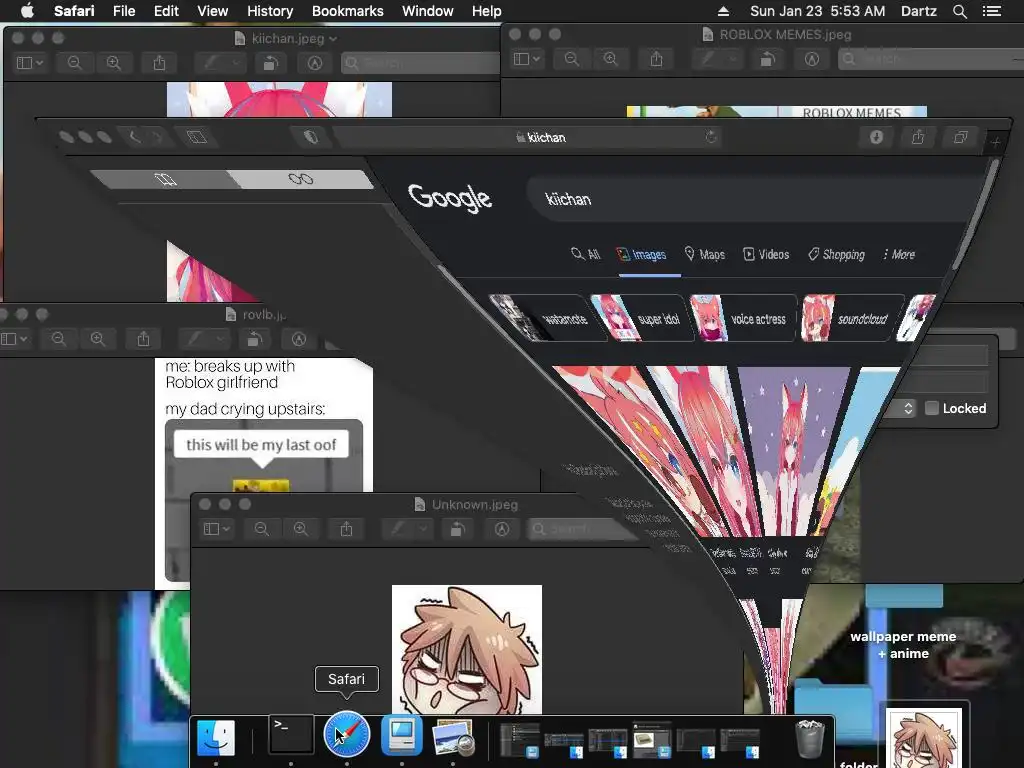Open sidebar view dropdown in rovlb window

14,339
